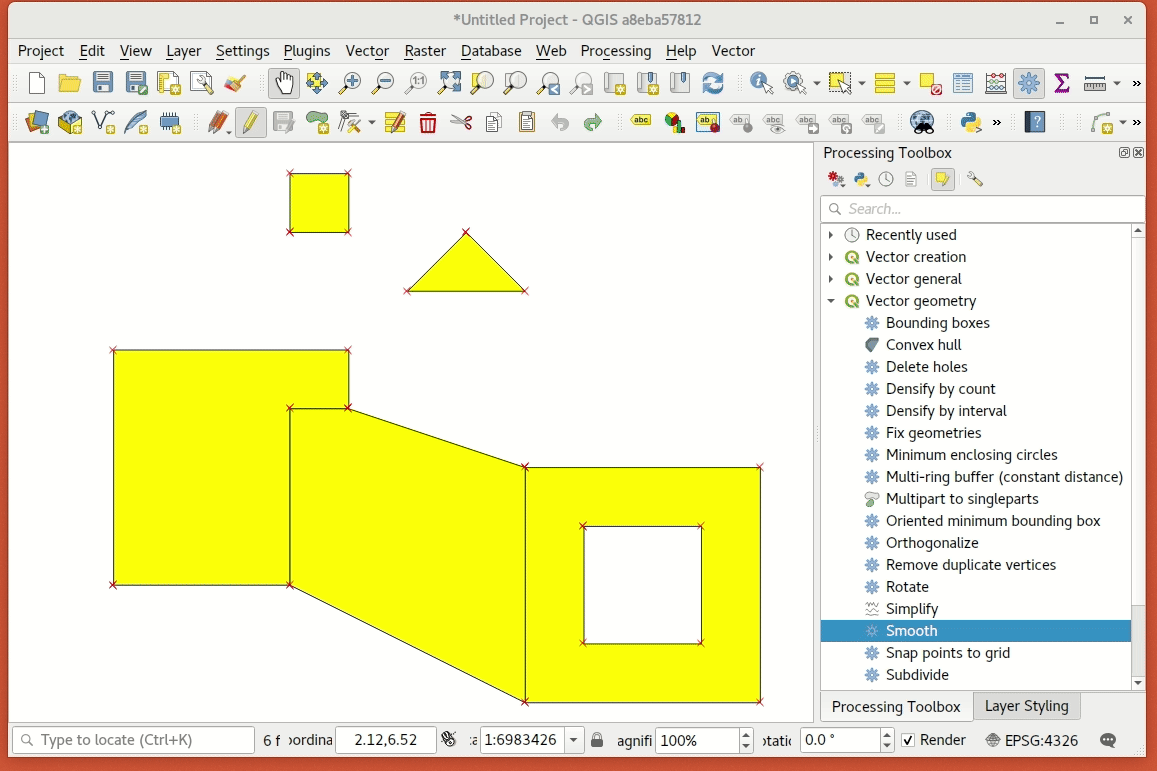
Task: Click the Identify Features tool
Action: click(761, 83)
